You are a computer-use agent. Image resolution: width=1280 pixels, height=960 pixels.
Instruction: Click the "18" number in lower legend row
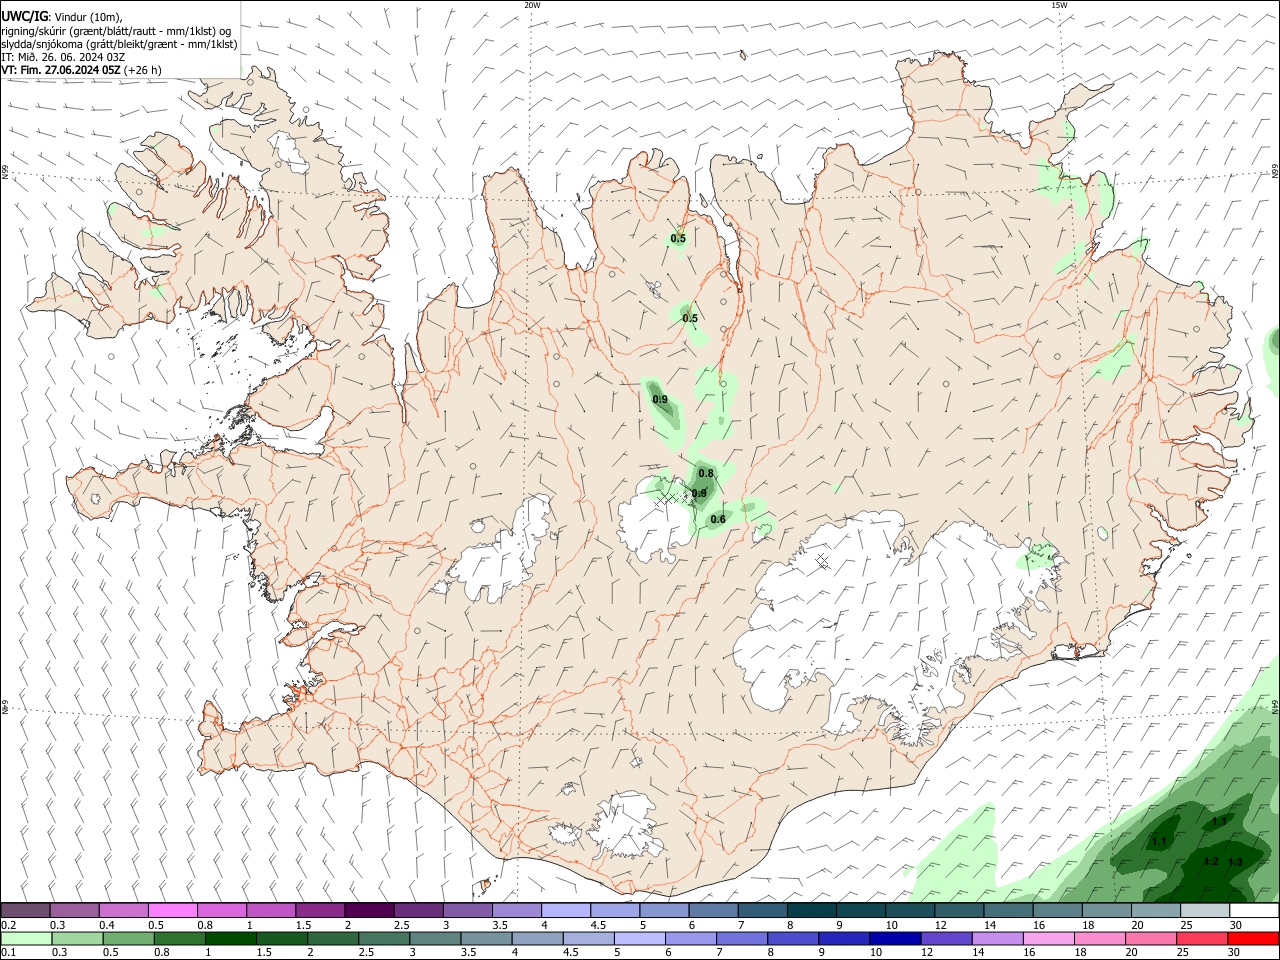pyautogui.click(x=1081, y=953)
